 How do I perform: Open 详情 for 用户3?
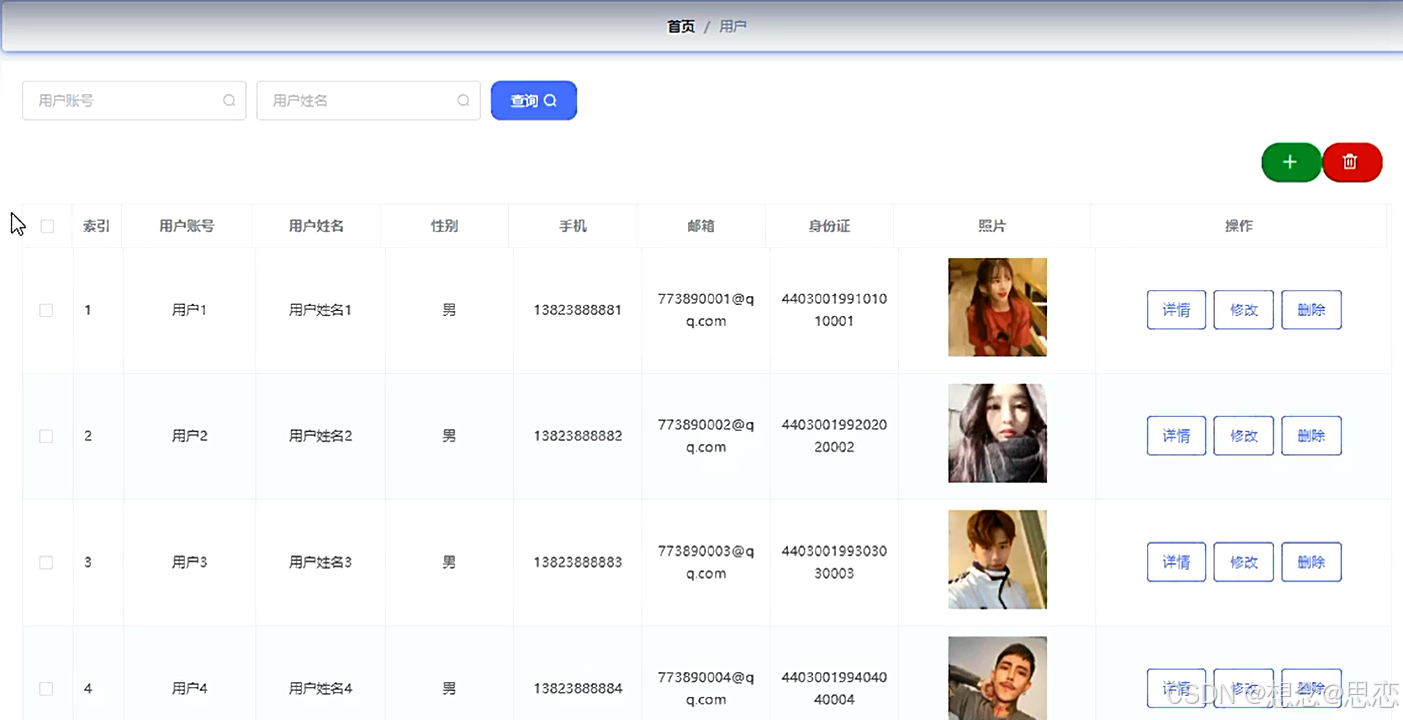tap(1176, 562)
